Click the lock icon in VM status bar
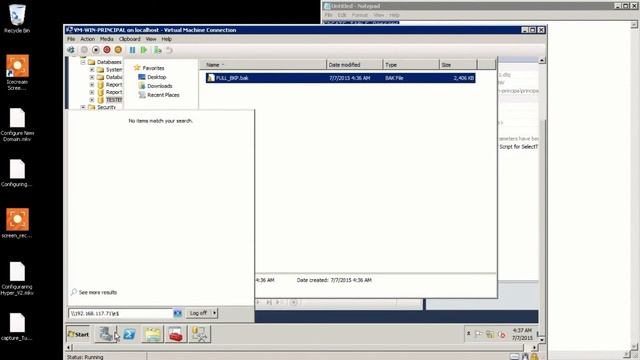The width and height of the screenshot is (640, 360). point(535,357)
